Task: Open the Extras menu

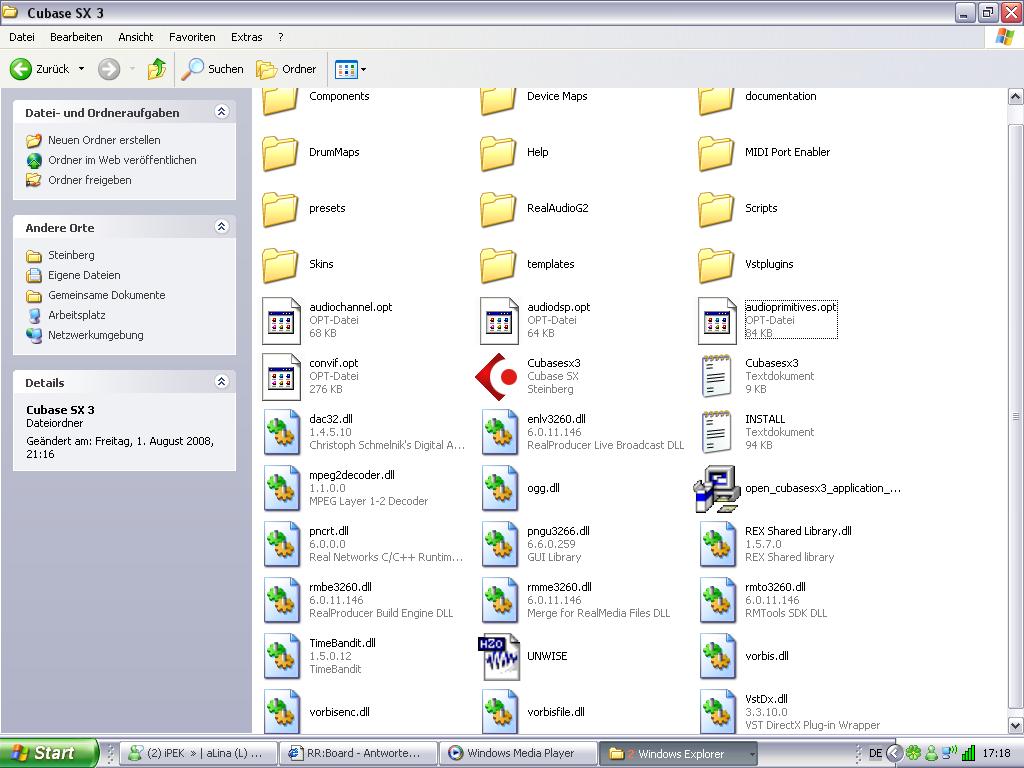Action: 247,37
